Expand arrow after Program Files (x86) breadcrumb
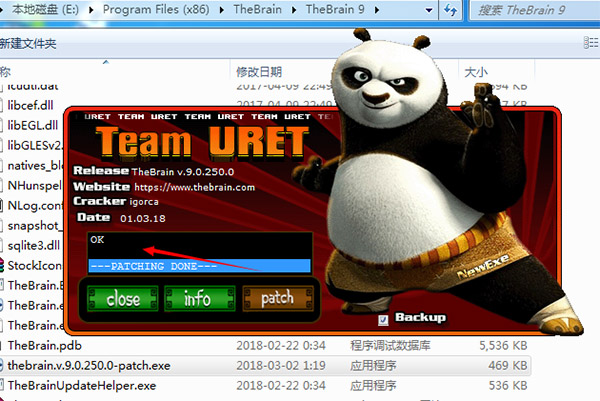Image resolution: width=600 pixels, height=401 pixels. click(222, 10)
